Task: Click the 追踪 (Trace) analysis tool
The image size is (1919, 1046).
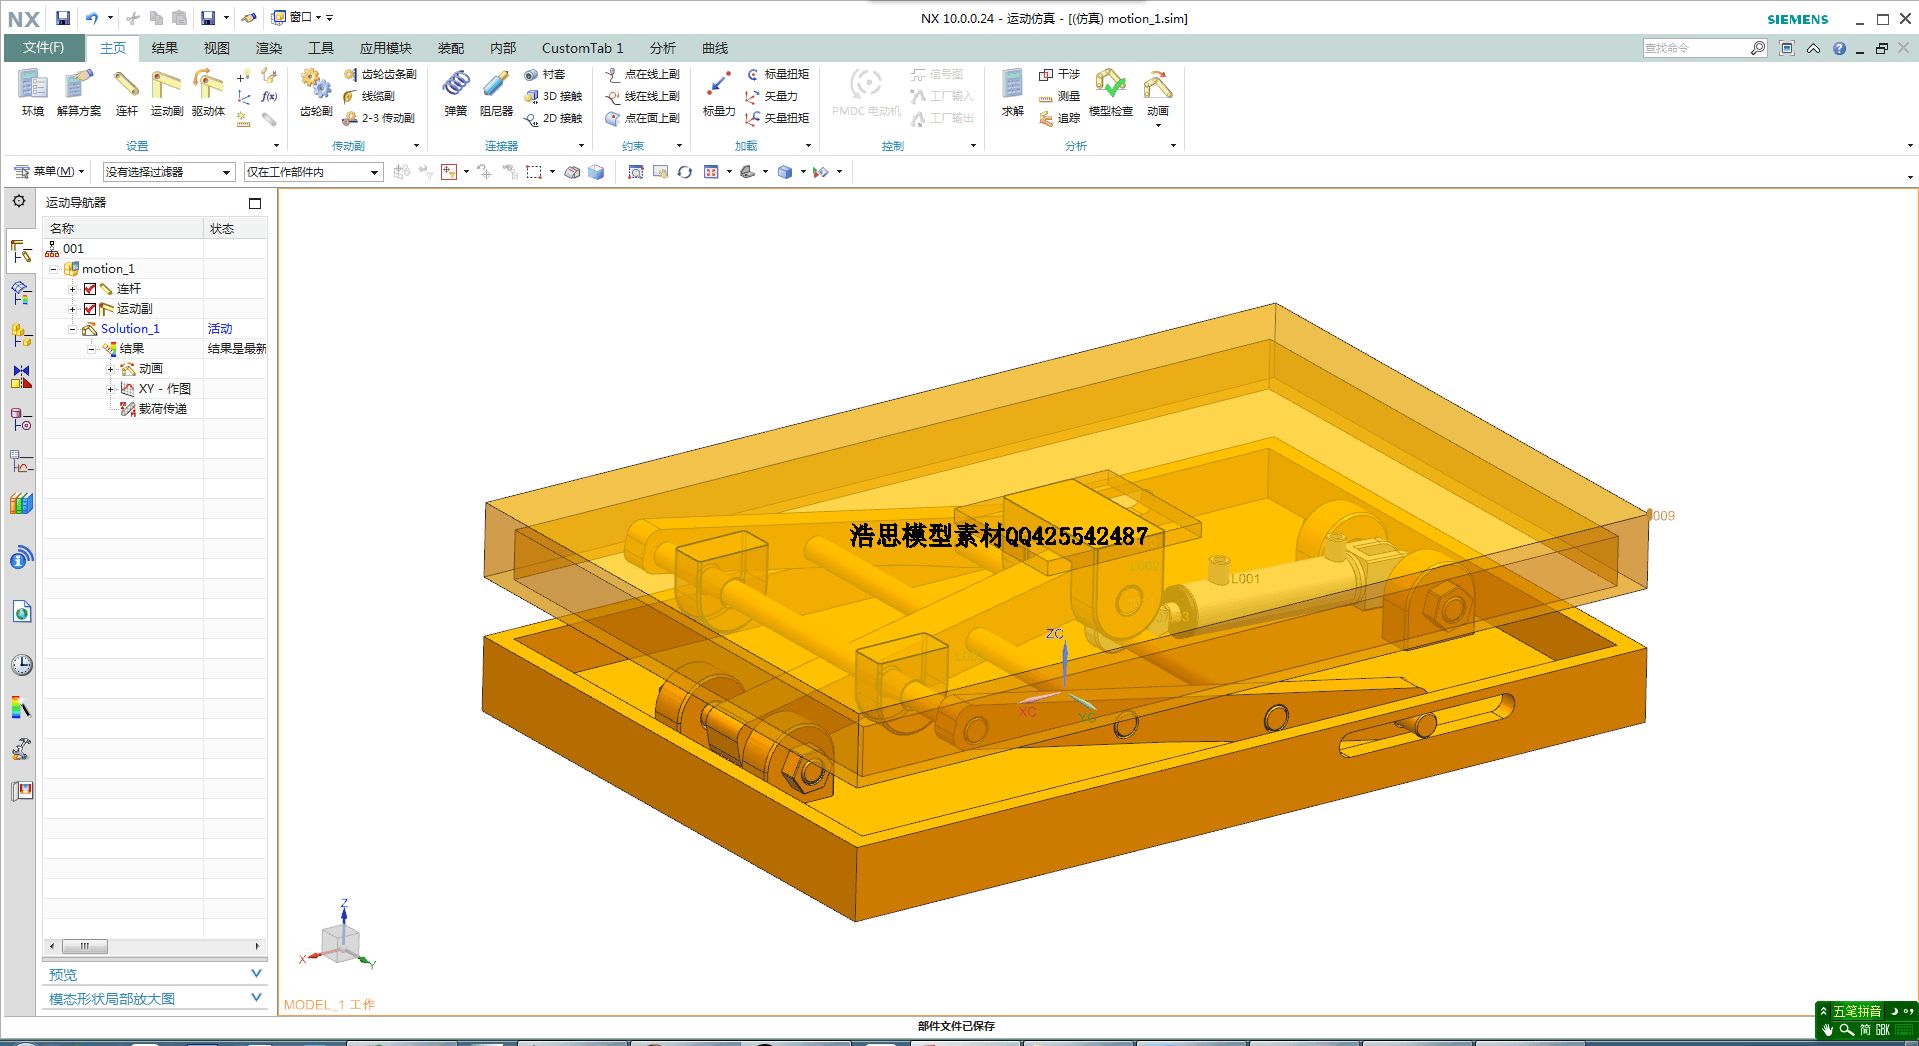Action: (x=1059, y=118)
